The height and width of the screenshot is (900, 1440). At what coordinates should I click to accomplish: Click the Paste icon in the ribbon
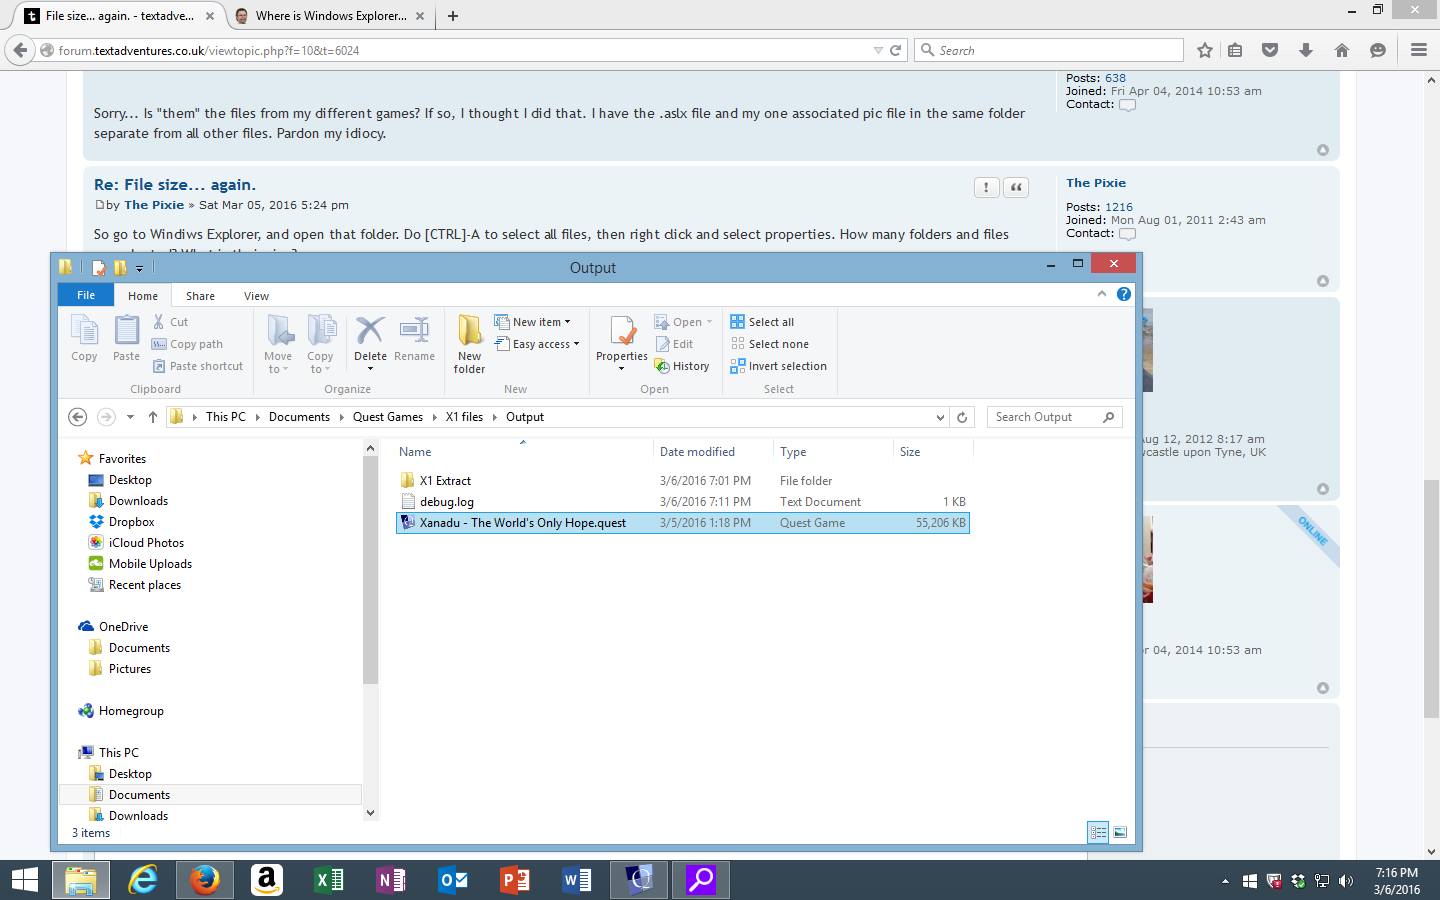126,340
